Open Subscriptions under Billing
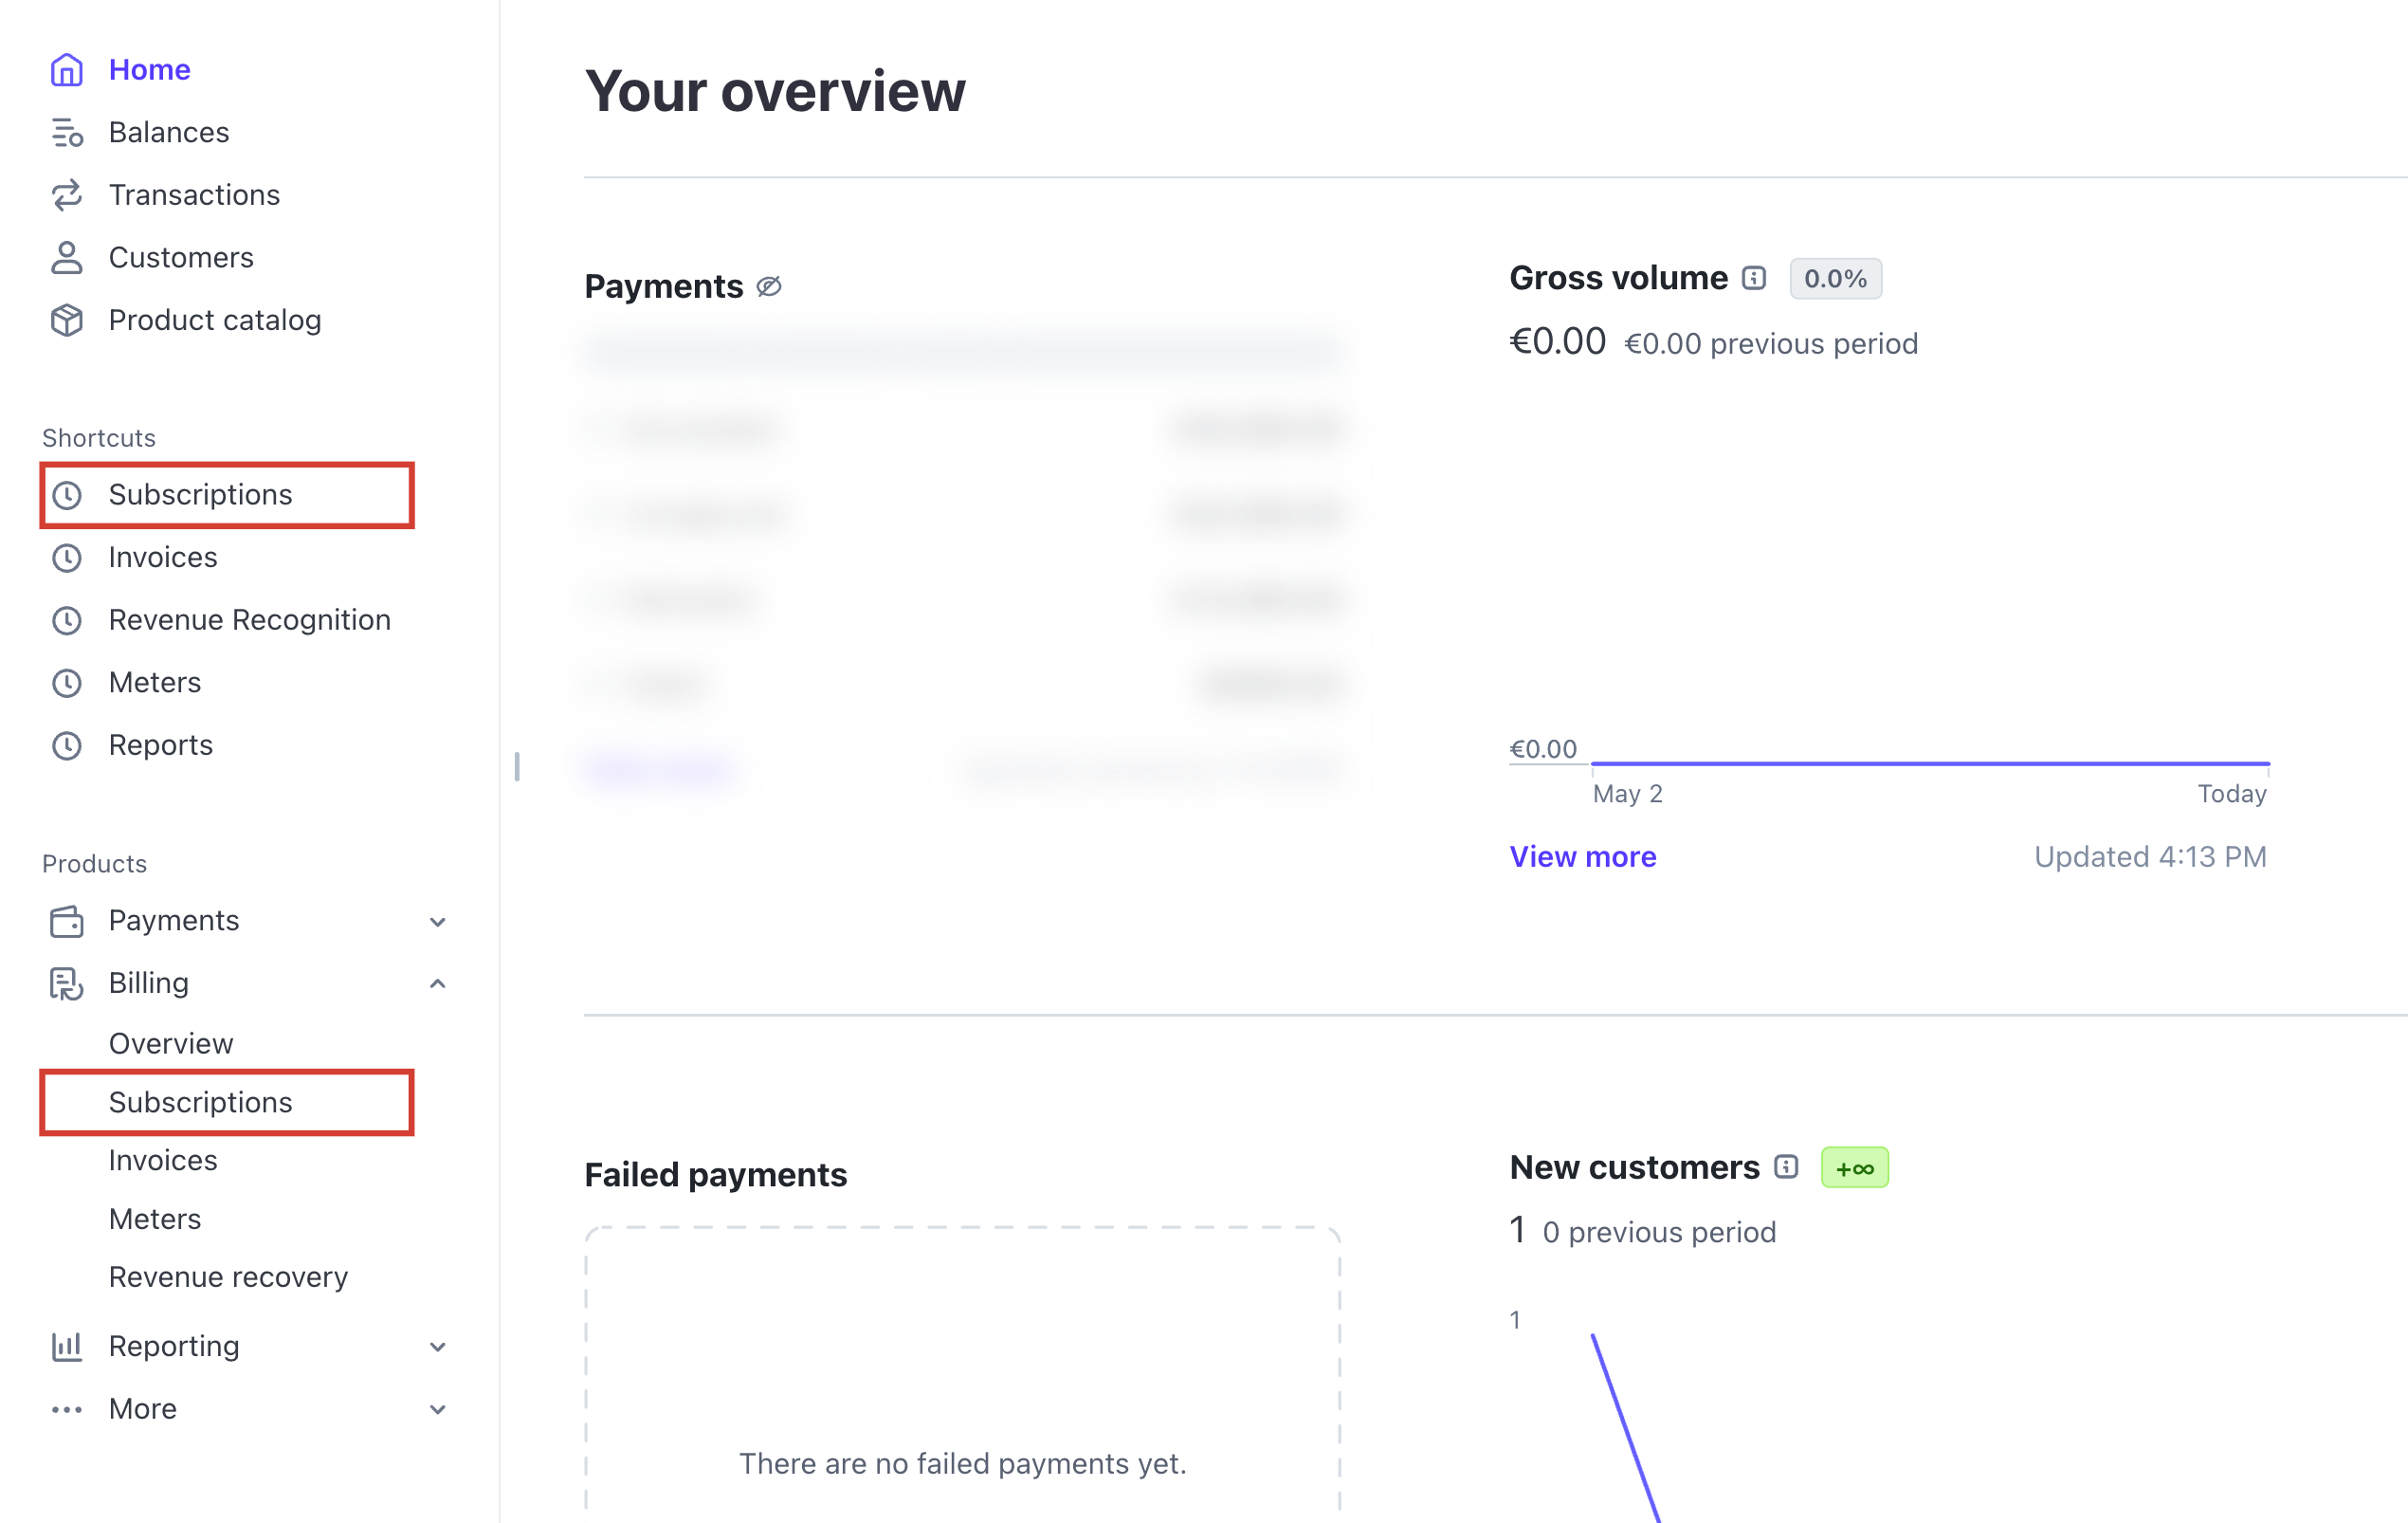 click(x=200, y=1101)
